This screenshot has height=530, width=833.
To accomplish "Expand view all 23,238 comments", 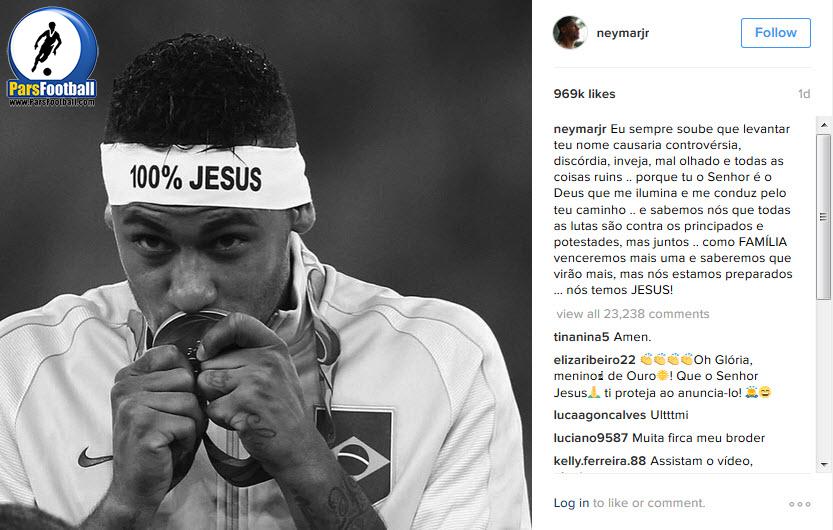I will coord(633,314).
